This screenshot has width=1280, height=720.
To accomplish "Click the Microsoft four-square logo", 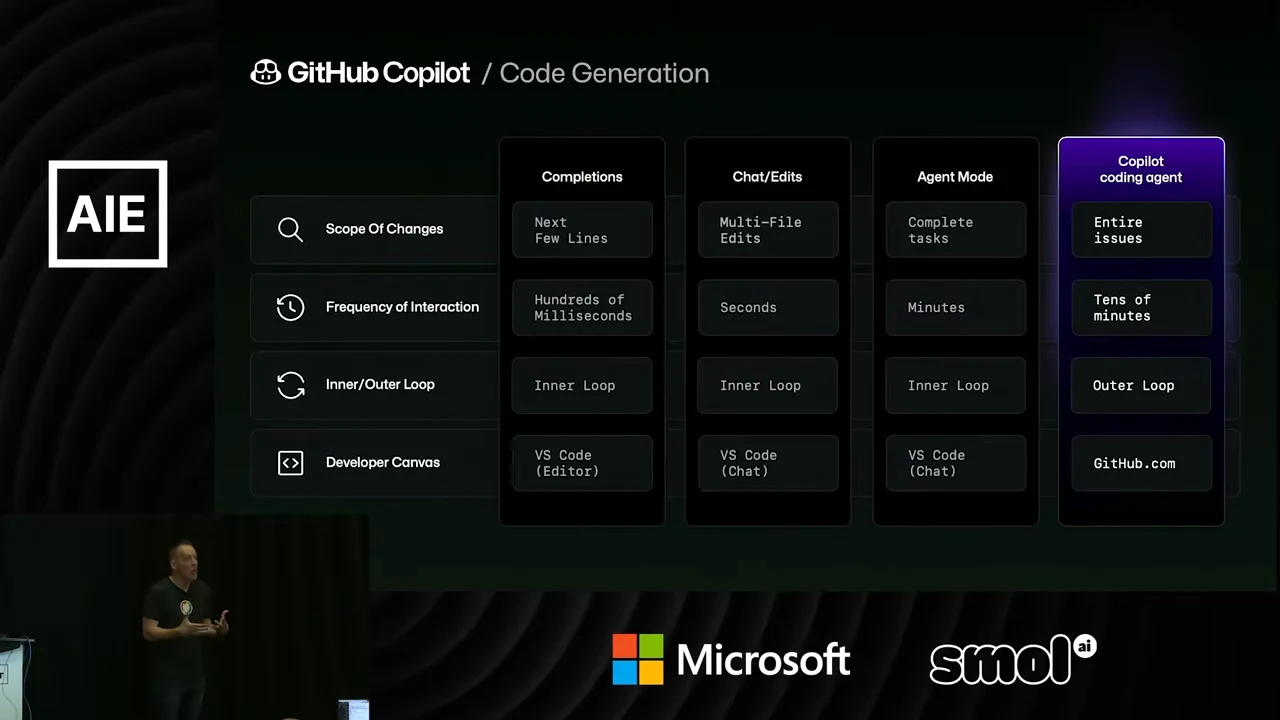I will (x=638, y=660).
